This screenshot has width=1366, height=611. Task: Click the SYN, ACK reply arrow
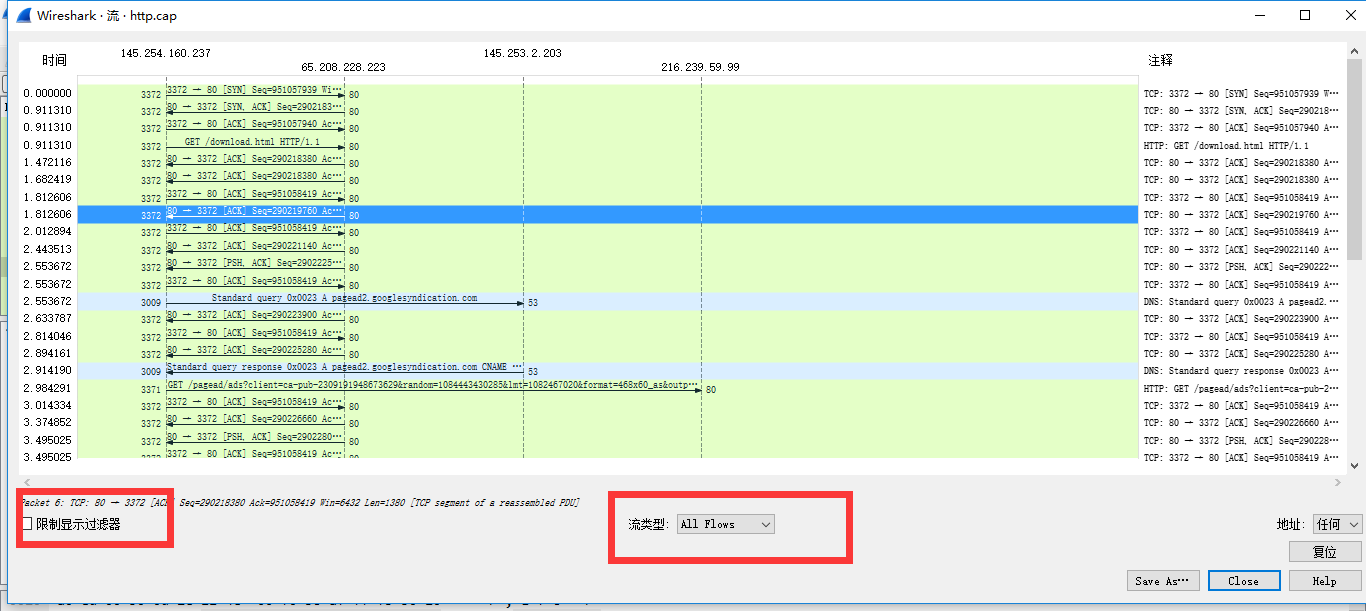coord(255,110)
